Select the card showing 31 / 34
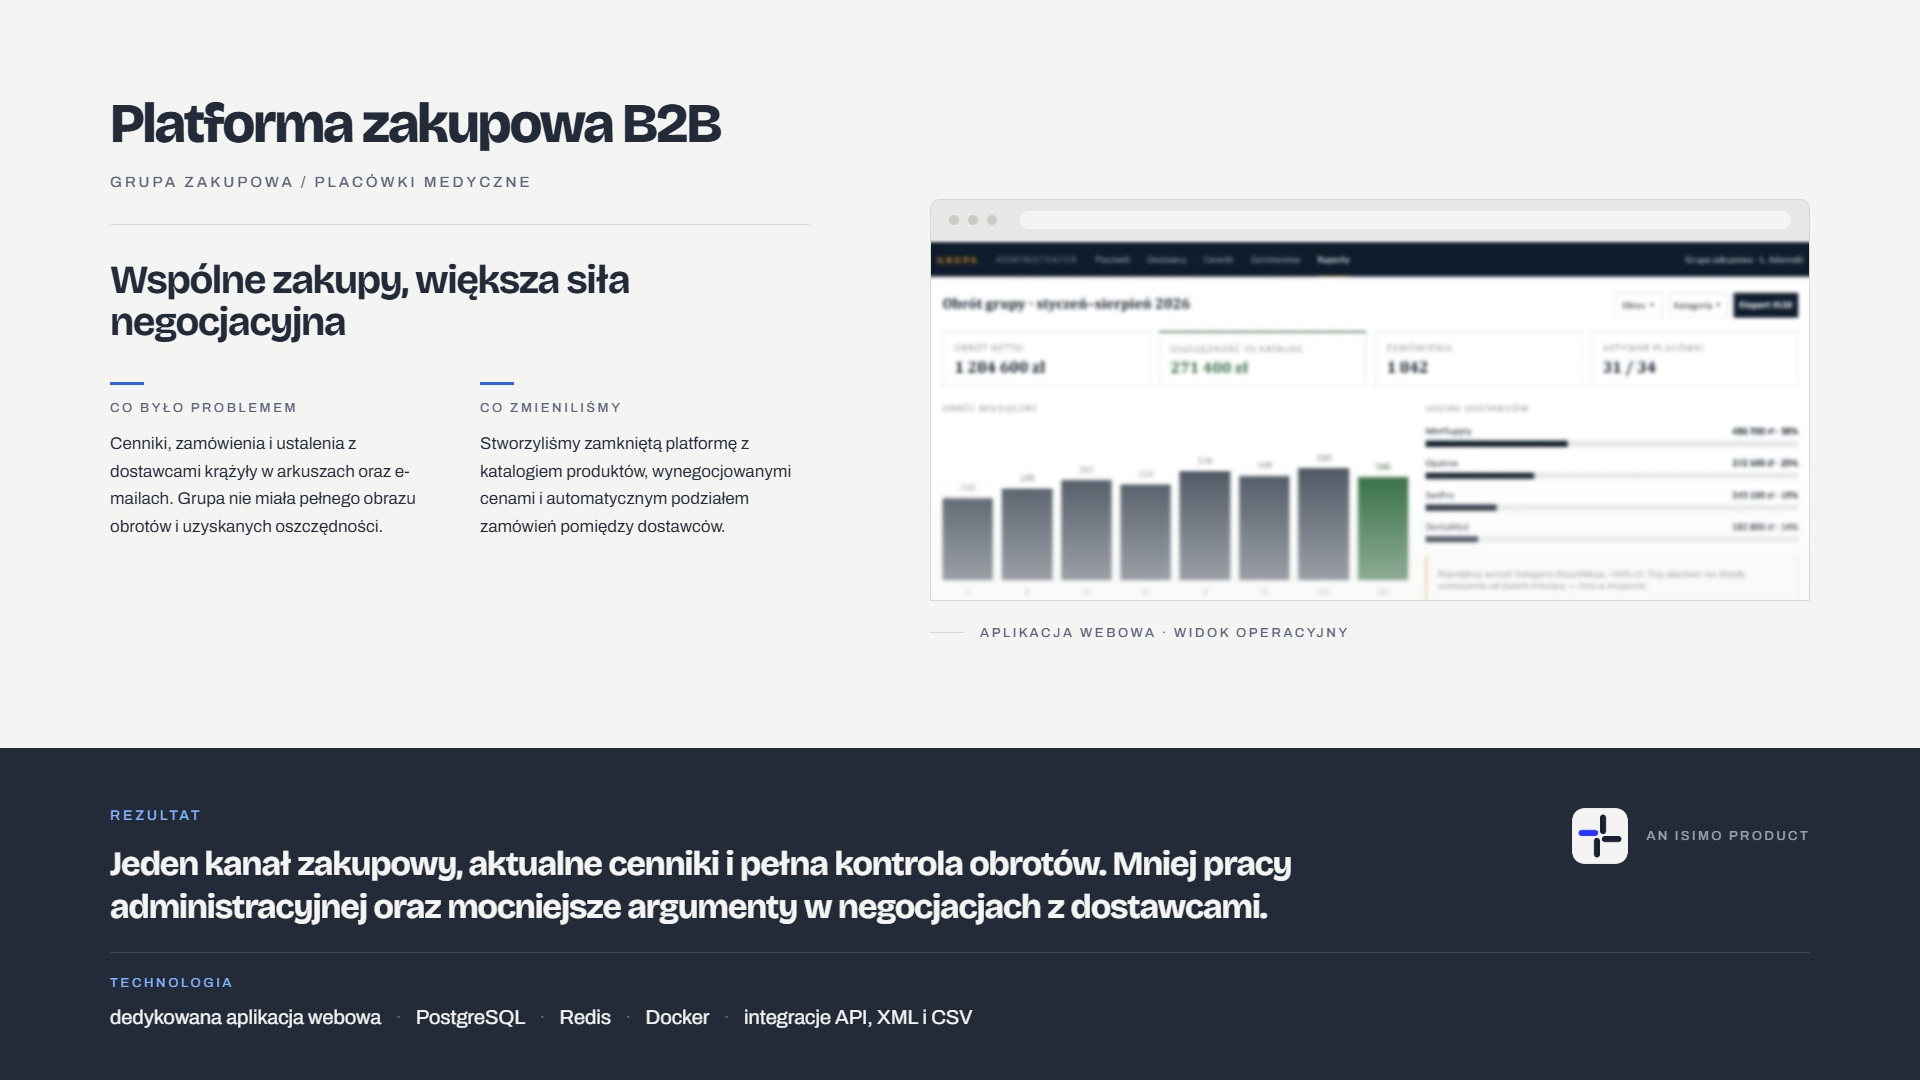Screen dimensions: 1920x1080 (x=1694, y=358)
